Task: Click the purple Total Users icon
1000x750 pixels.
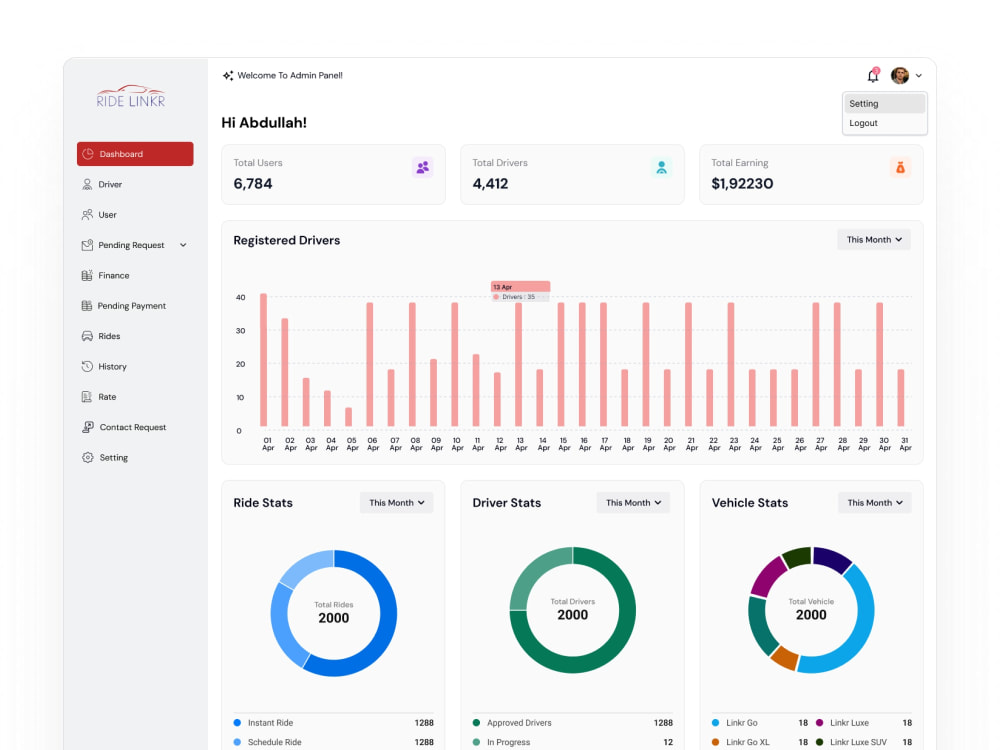Action: (423, 167)
